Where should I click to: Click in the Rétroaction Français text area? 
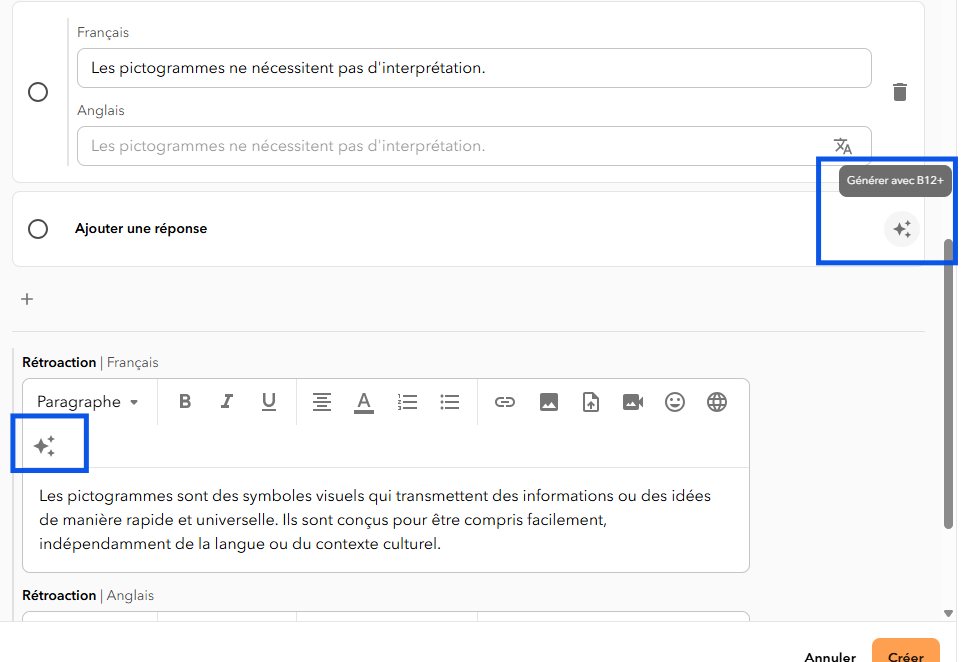386,520
